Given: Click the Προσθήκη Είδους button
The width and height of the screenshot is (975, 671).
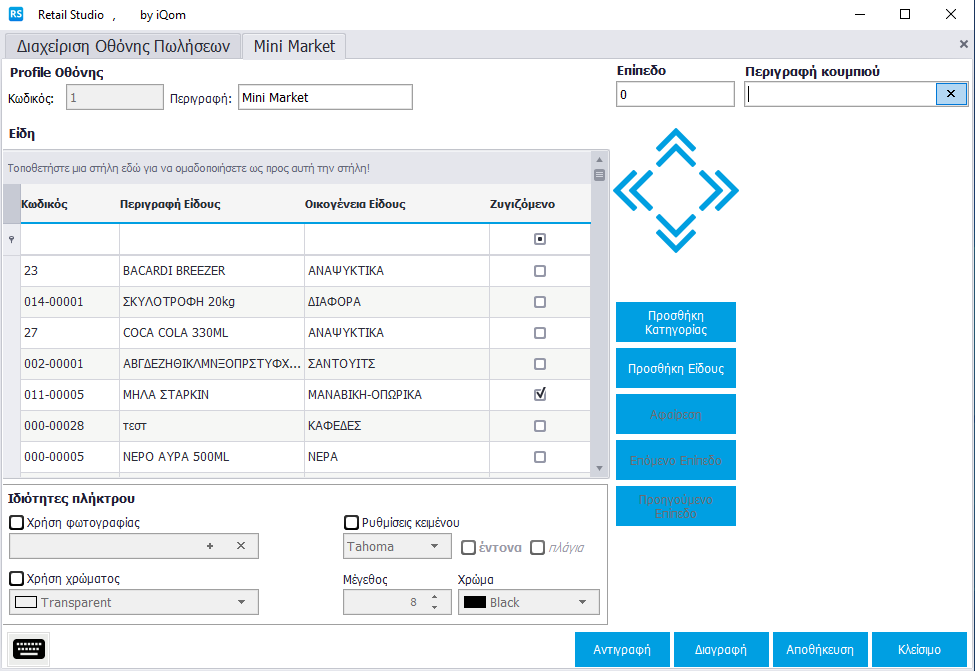Looking at the screenshot, I should tap(676, 368).
